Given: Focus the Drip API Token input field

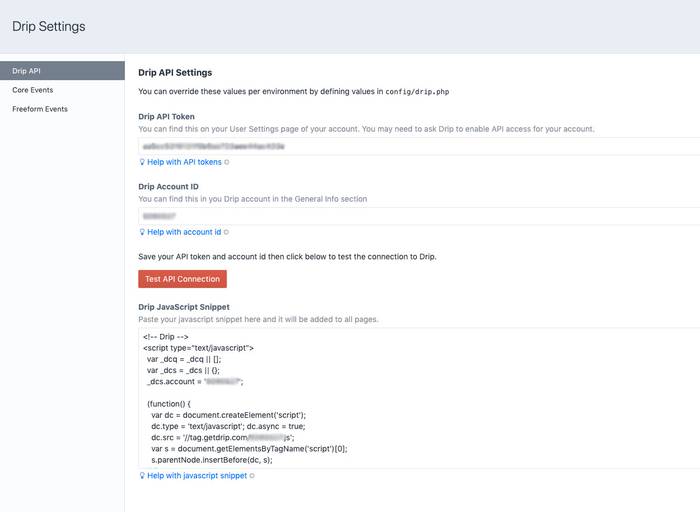Looking at the screenshot, I should coord(420,146).
